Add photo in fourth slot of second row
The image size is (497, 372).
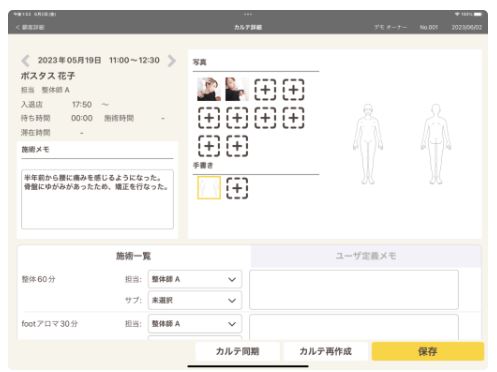(294, 118)
